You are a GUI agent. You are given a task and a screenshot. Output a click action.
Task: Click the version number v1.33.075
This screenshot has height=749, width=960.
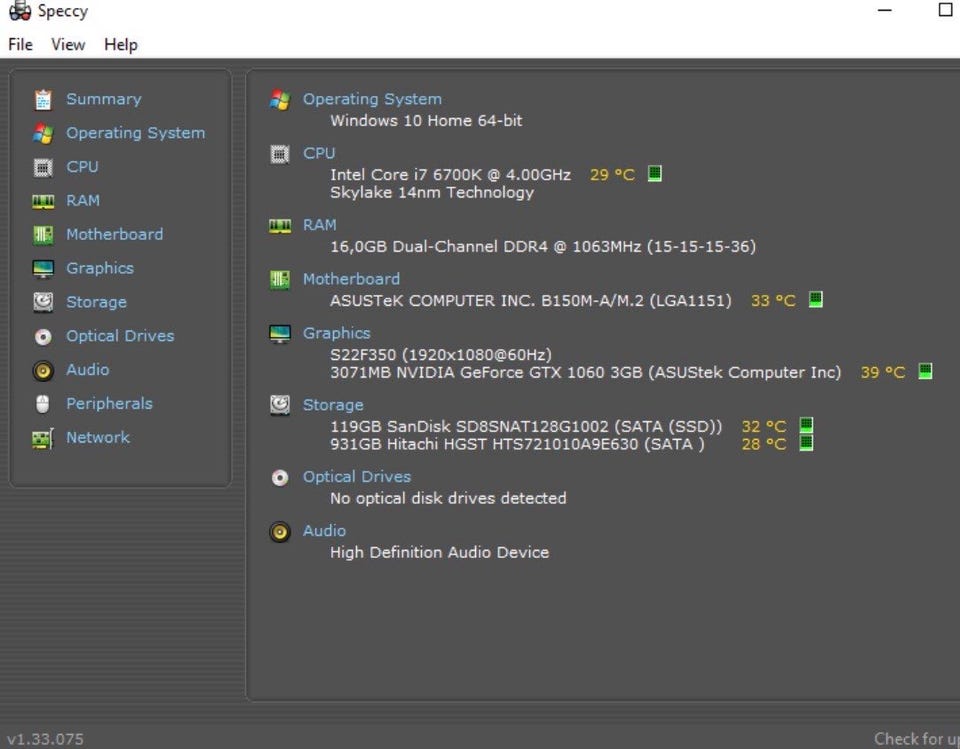click(x=45, y=739)
